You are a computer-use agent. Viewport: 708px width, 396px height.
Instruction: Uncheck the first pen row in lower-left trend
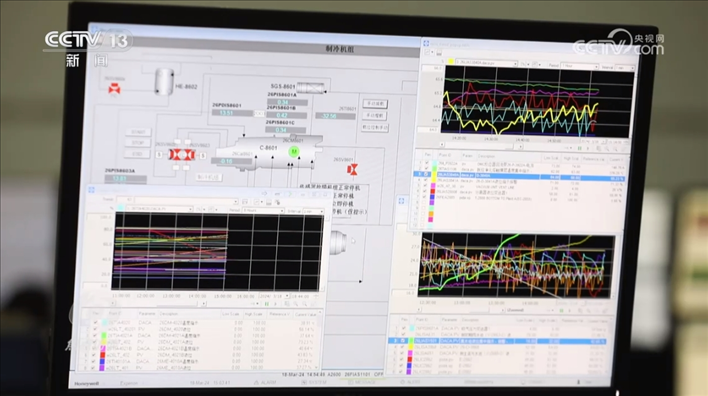point(95,322)
